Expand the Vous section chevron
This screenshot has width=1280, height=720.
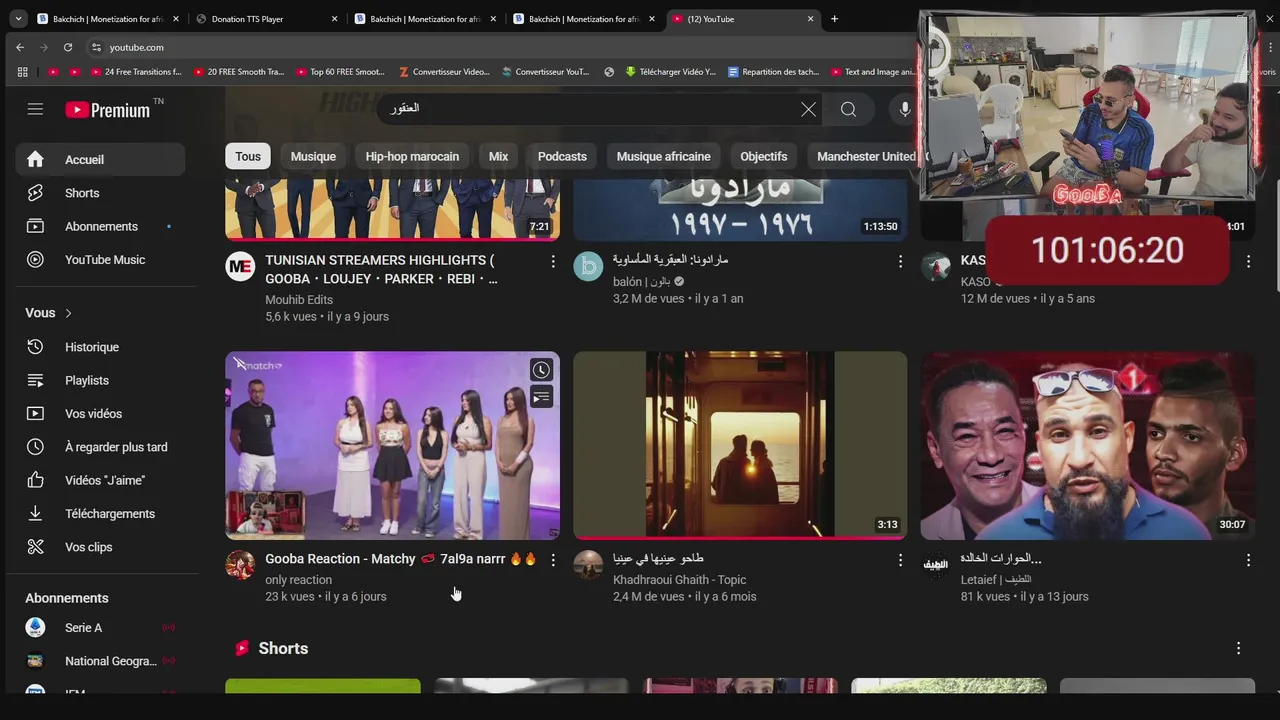pyautogui.click(x=68, y=313)
